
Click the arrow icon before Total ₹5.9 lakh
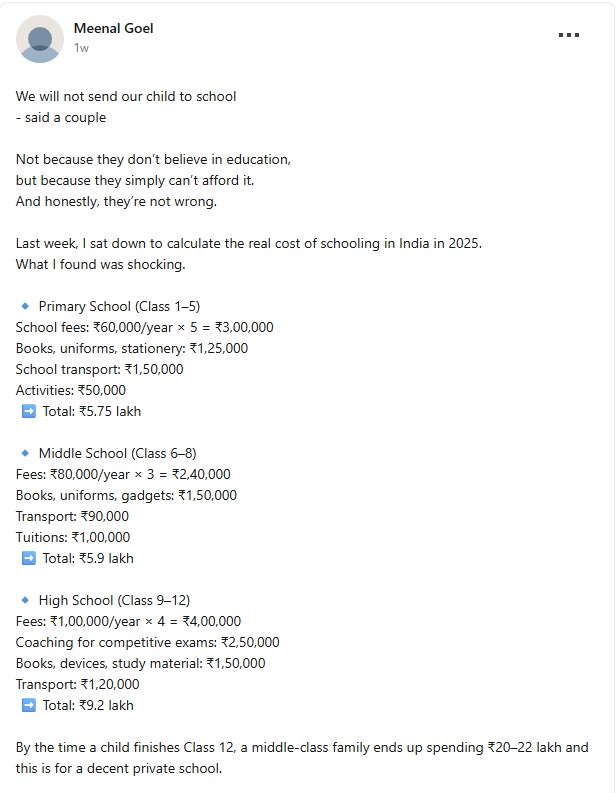[28, 558]
